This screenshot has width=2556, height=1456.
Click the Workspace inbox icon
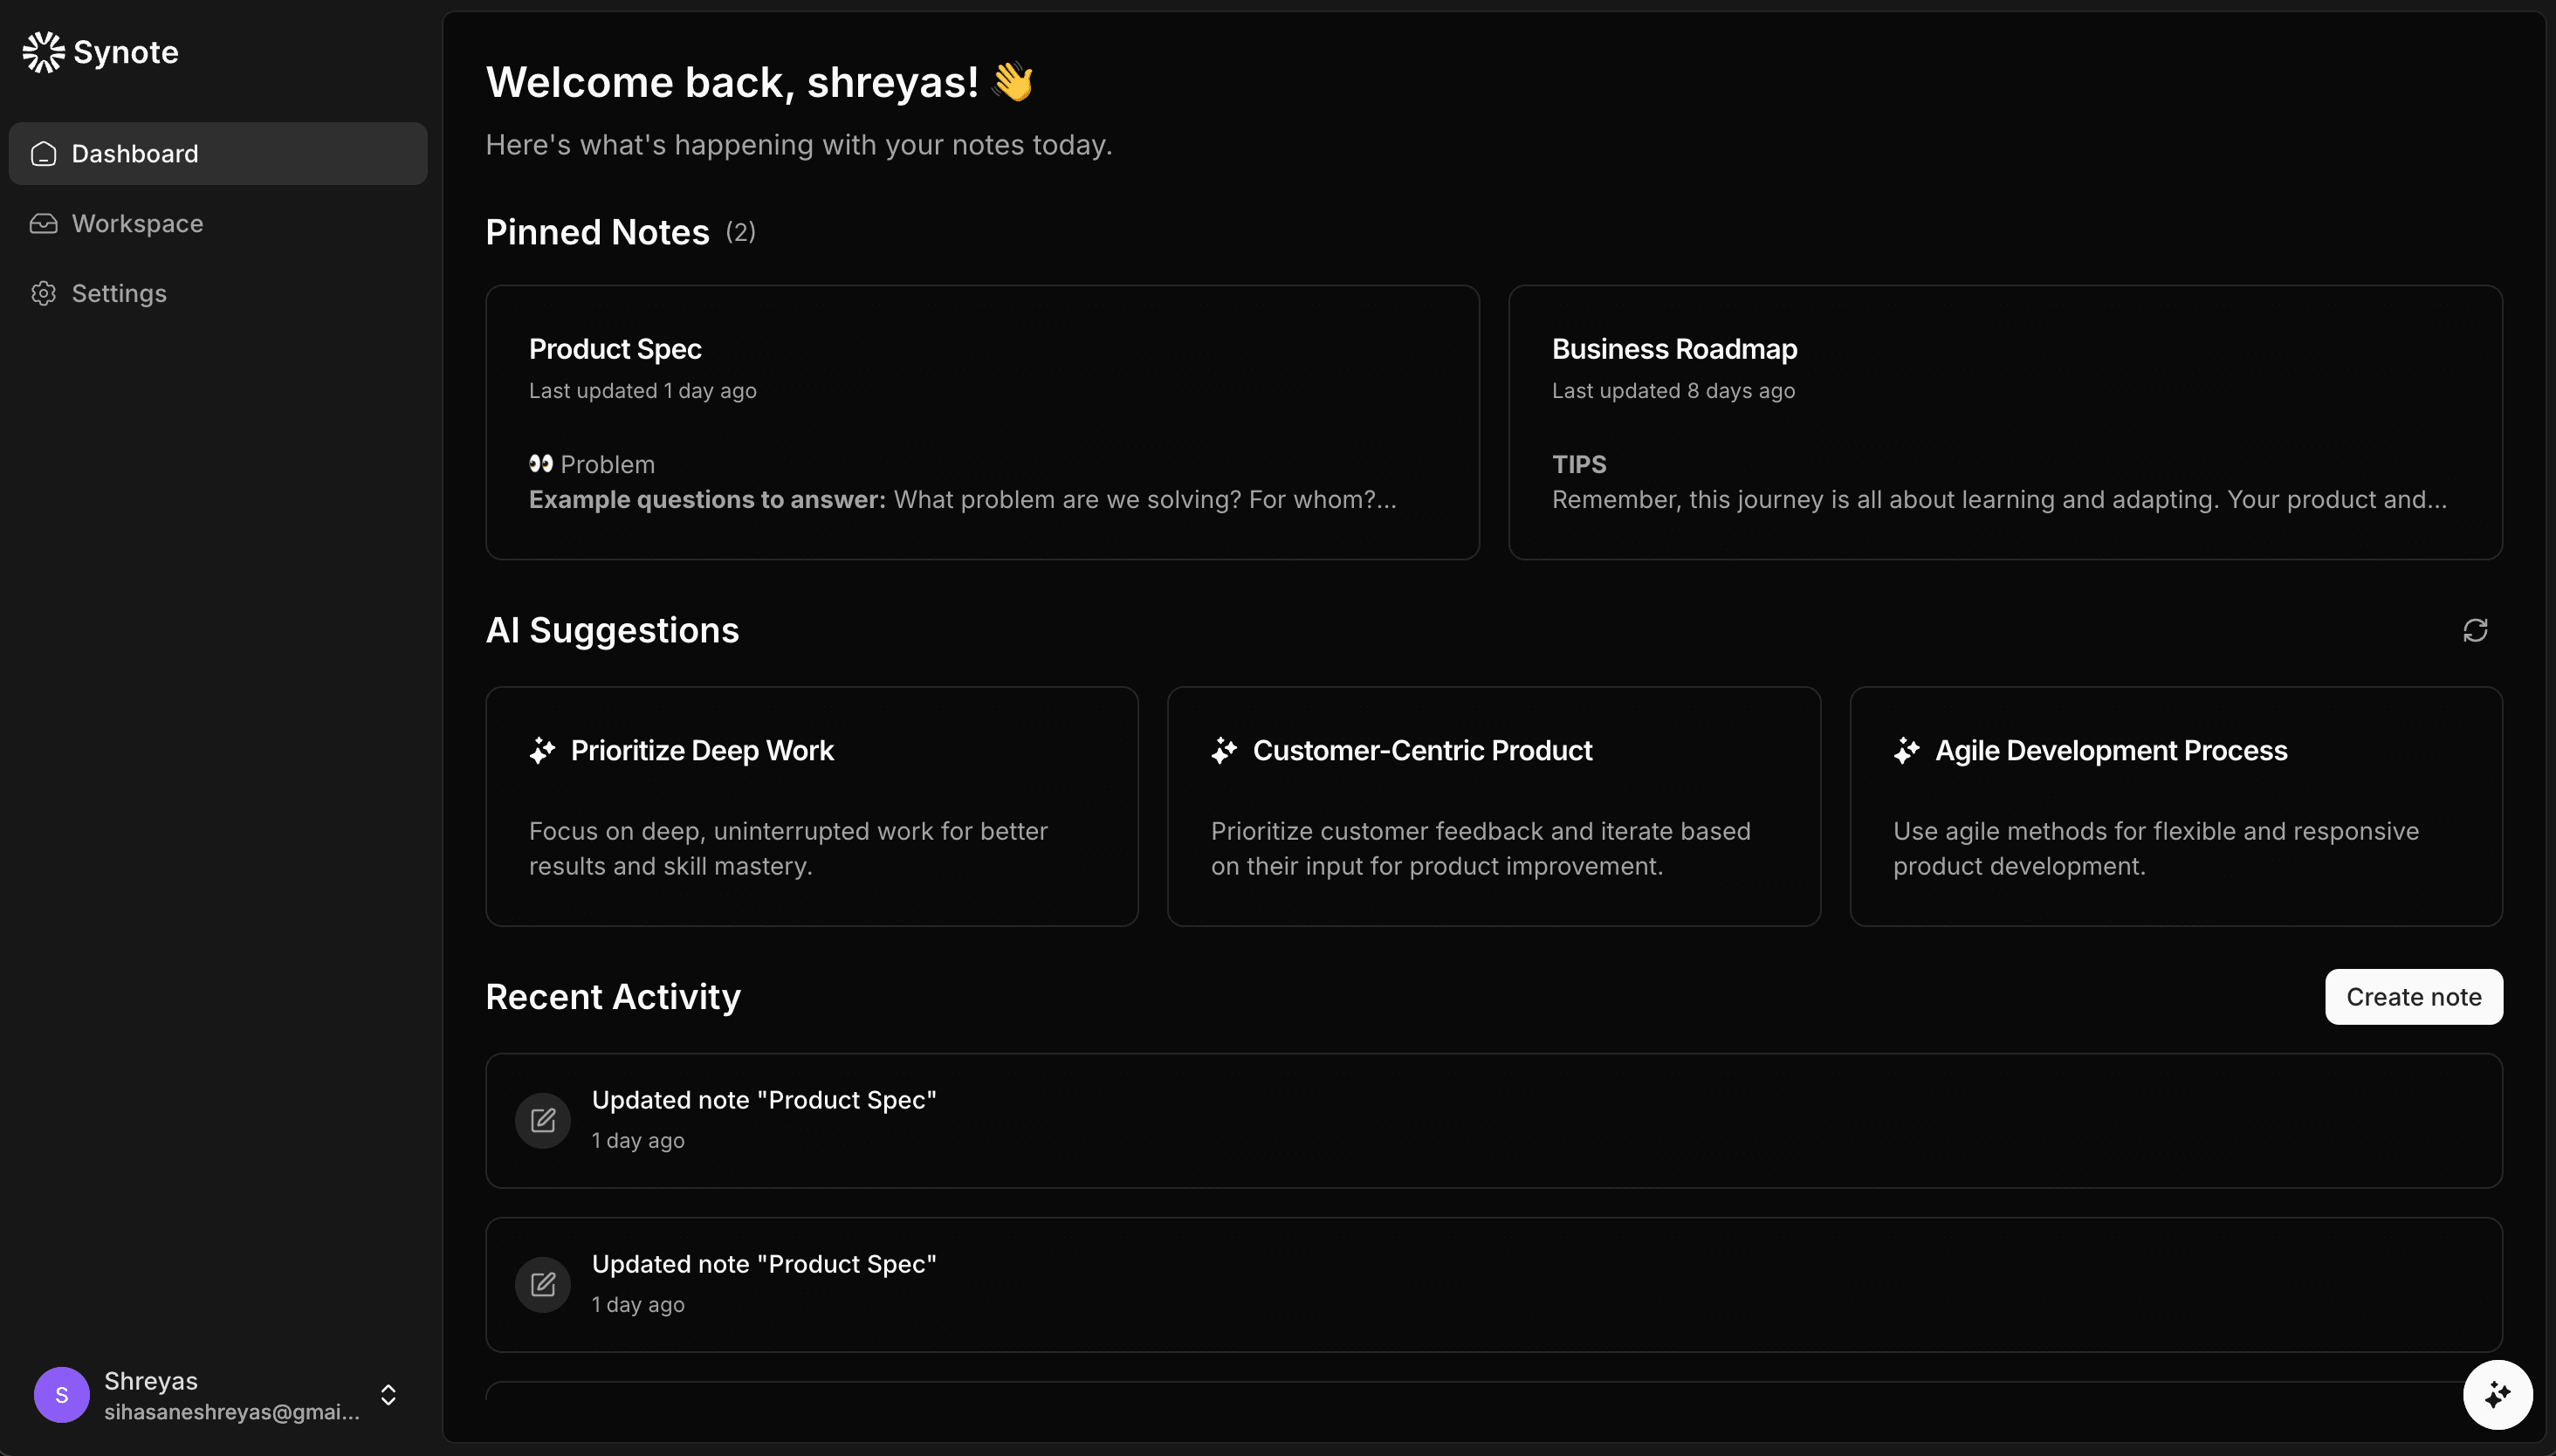click(43, 223)
